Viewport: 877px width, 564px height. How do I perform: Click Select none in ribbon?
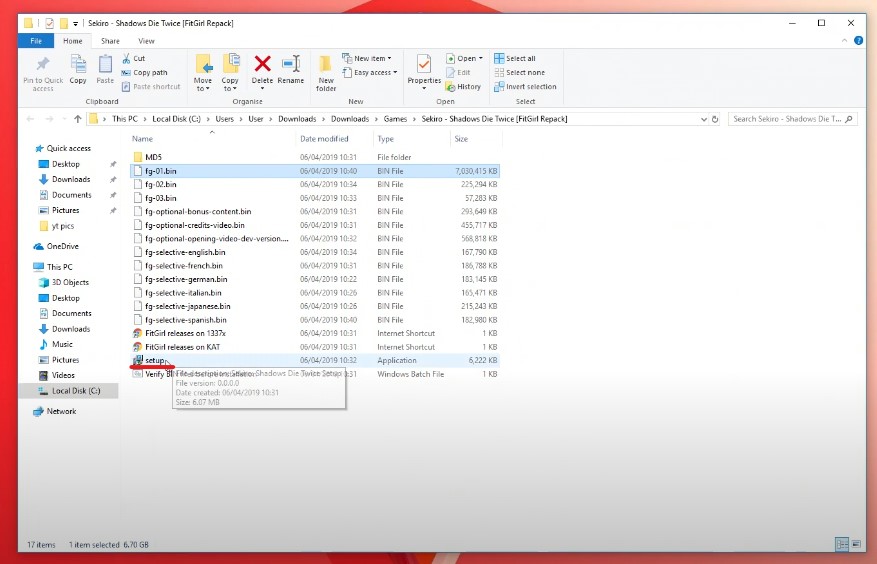coord(519,72)
